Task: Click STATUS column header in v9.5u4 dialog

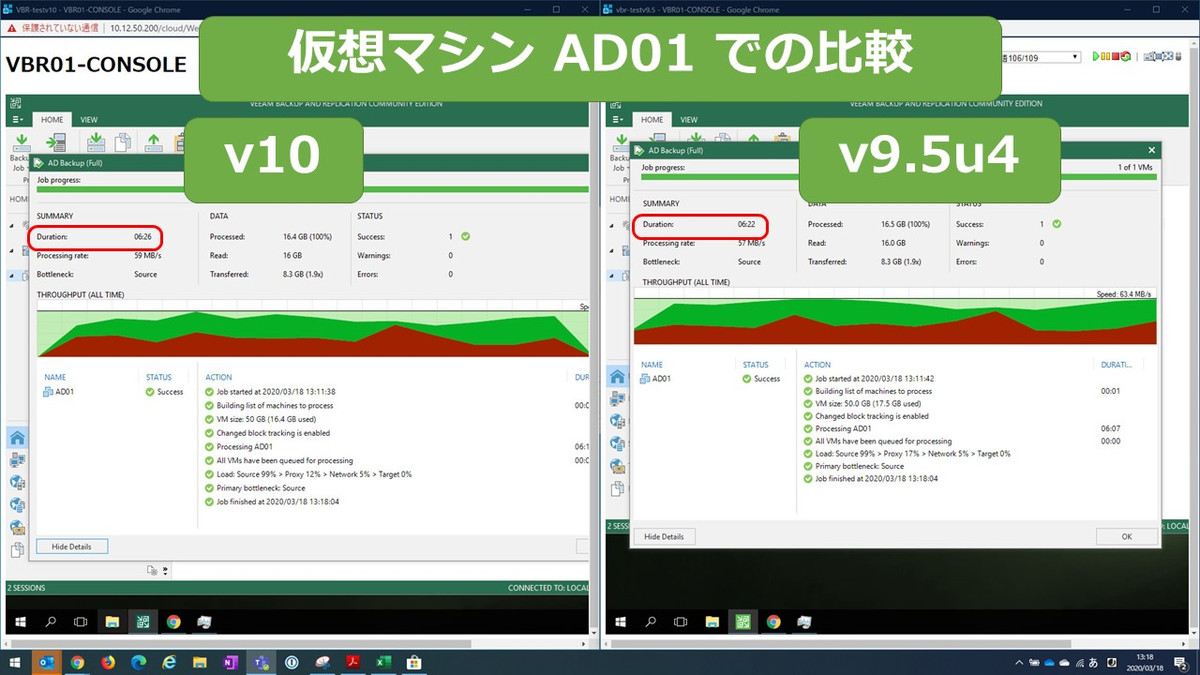Action: click(x=756, y=365)
